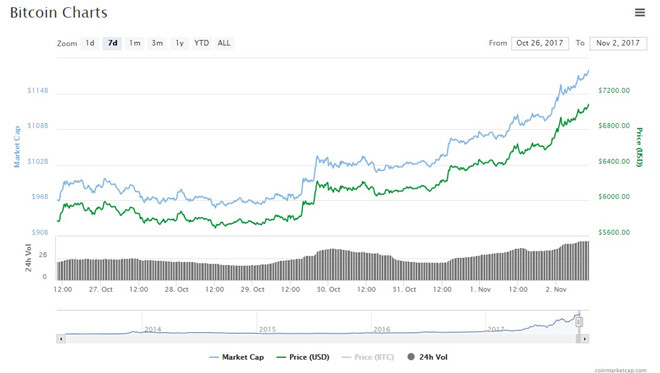660x373 pixels.
Task: Select the 7d zoom range
Action: click(x=112, y=43)
